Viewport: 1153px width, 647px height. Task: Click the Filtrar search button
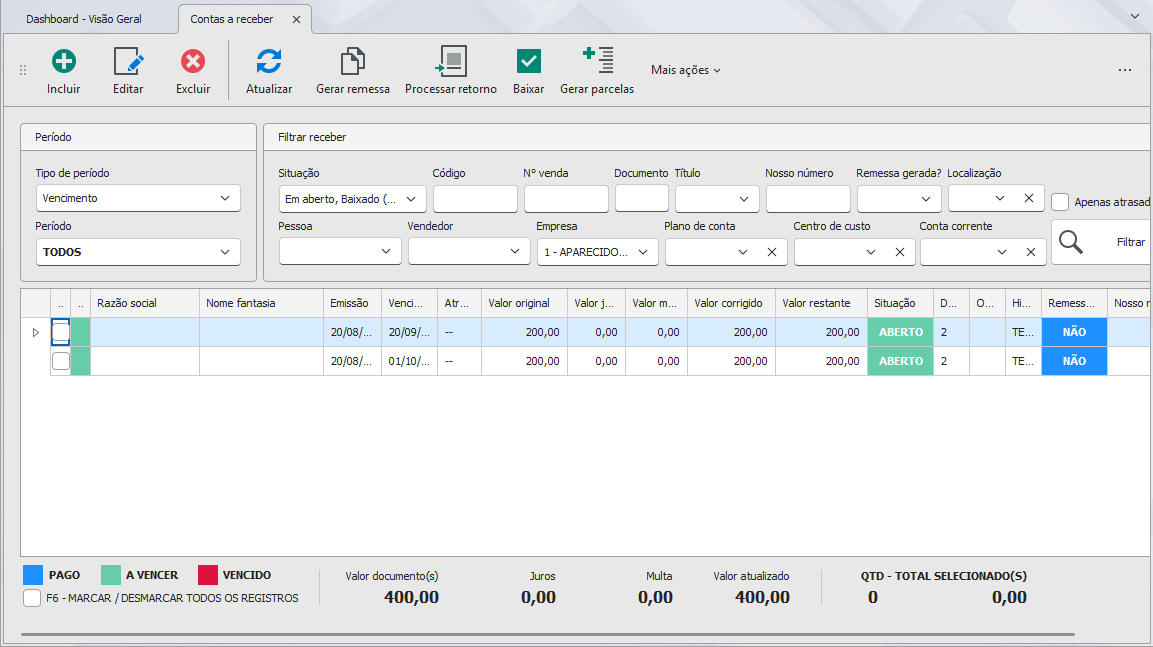point(1102,242)
